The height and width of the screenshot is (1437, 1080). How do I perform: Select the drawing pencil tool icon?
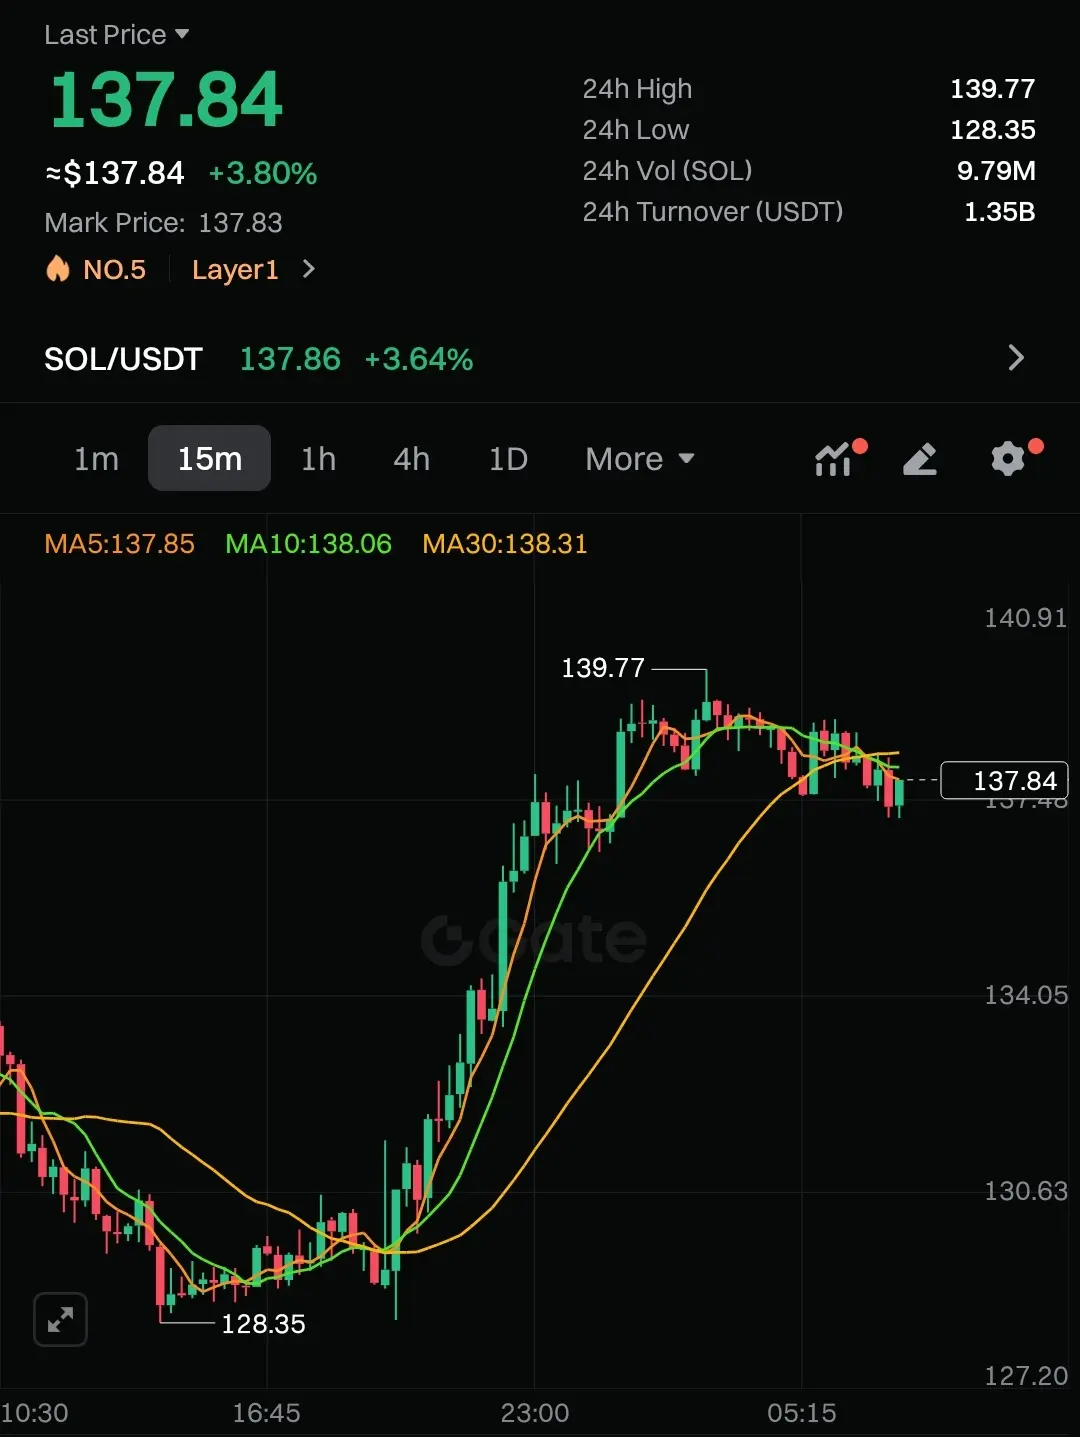(920, 459)
